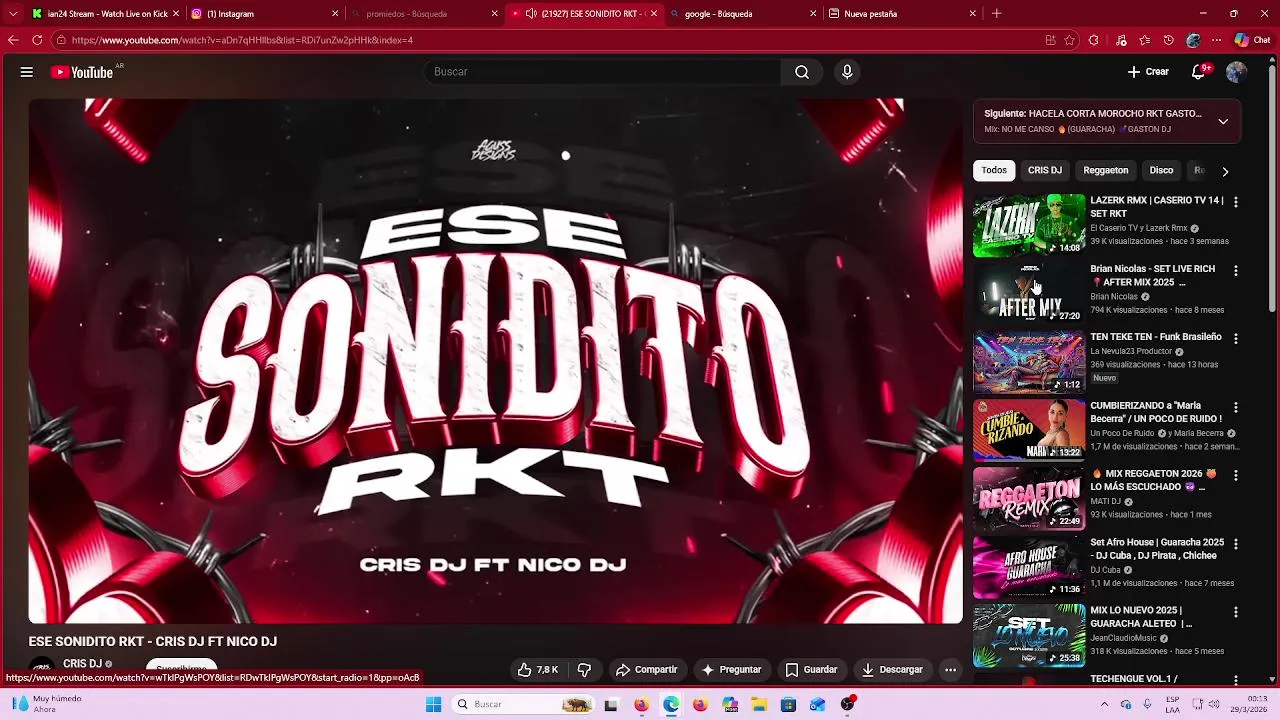Show hidden system tray icons
The image size is (1280, 720).
click(x=1104, y=704)
